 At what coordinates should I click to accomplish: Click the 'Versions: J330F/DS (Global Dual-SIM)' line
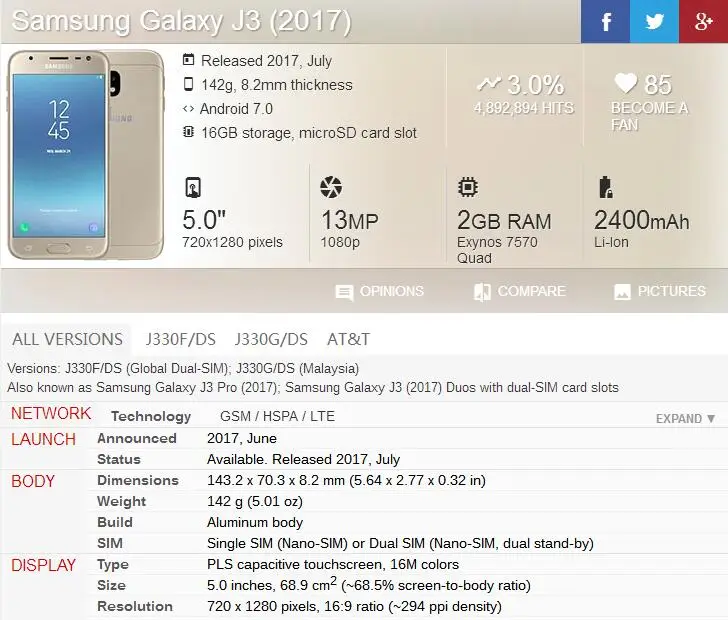pos(183,369)
